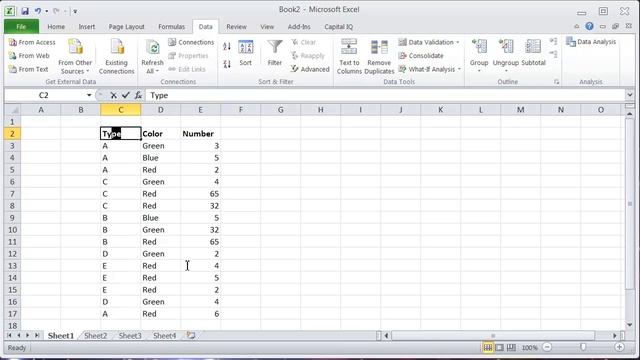Screen dimensions: 640x360
Task: Click the 100% zoom level
Action: (529, 348)
